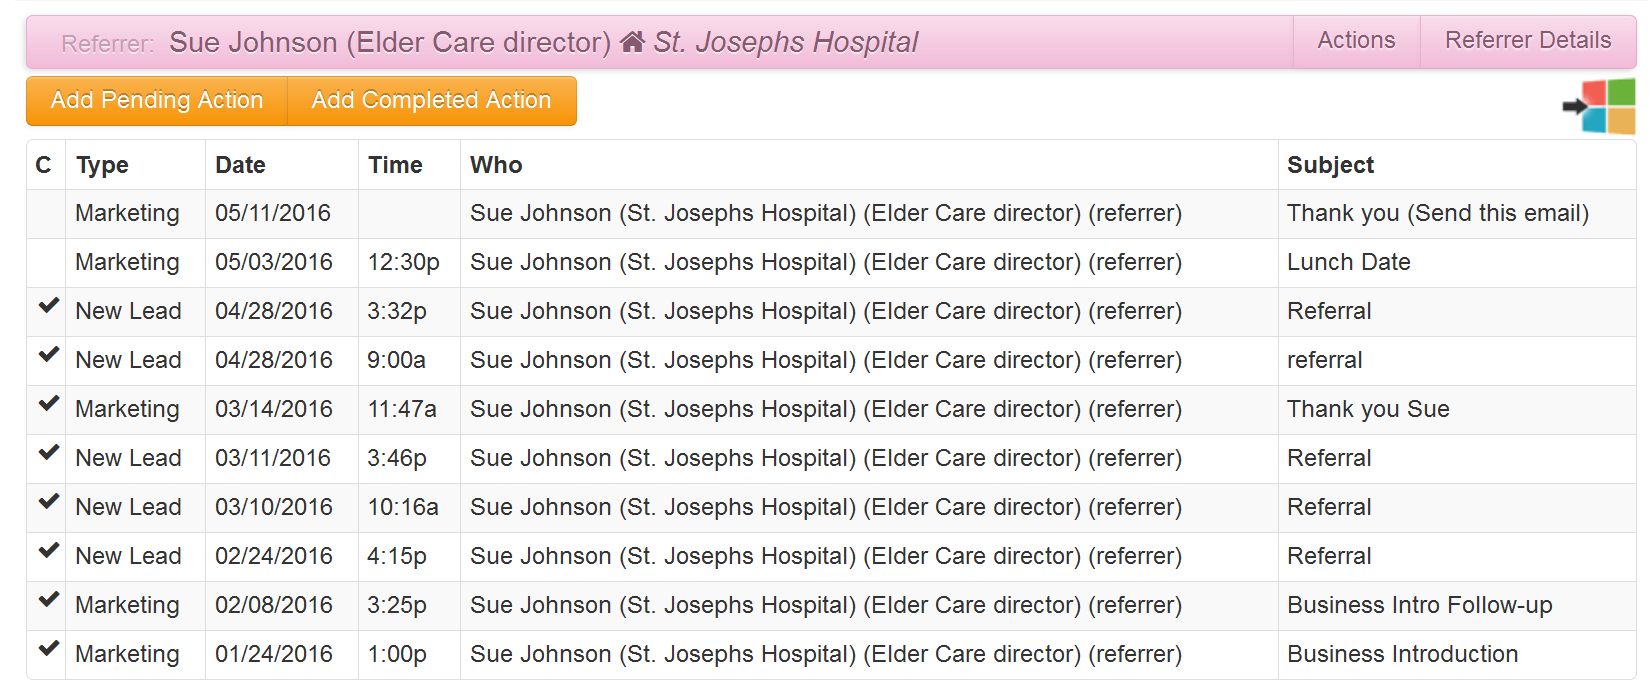
Task: Click the checkmark on the 02/24/2016 row
Action: point(48,551)
